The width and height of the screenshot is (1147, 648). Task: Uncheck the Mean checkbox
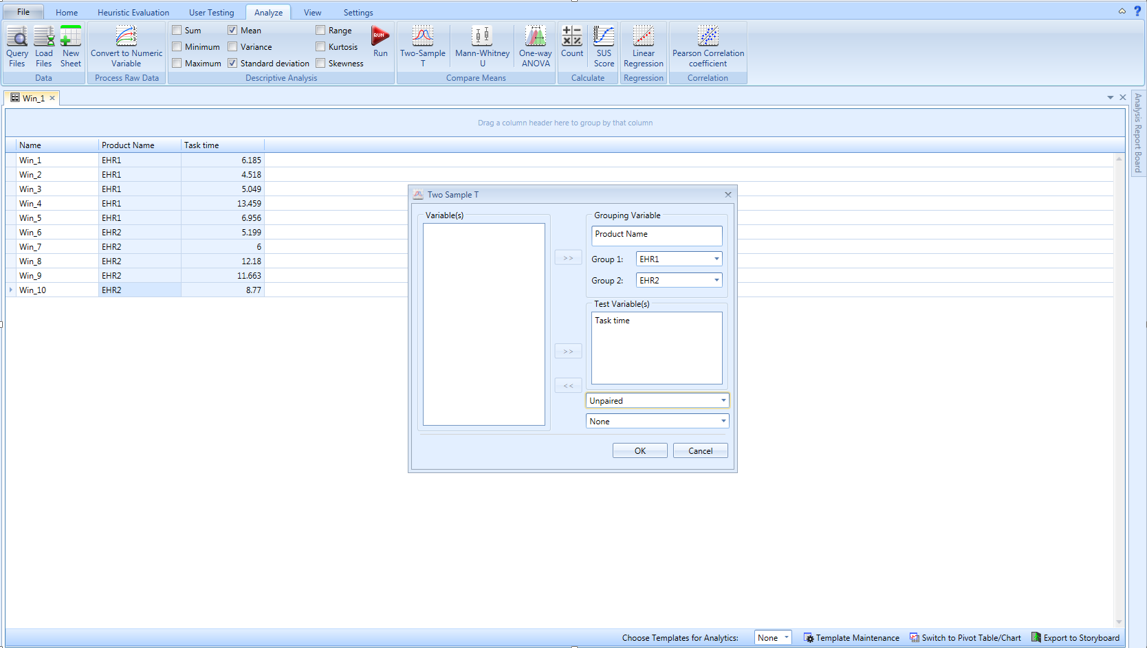tap(233, 30)
